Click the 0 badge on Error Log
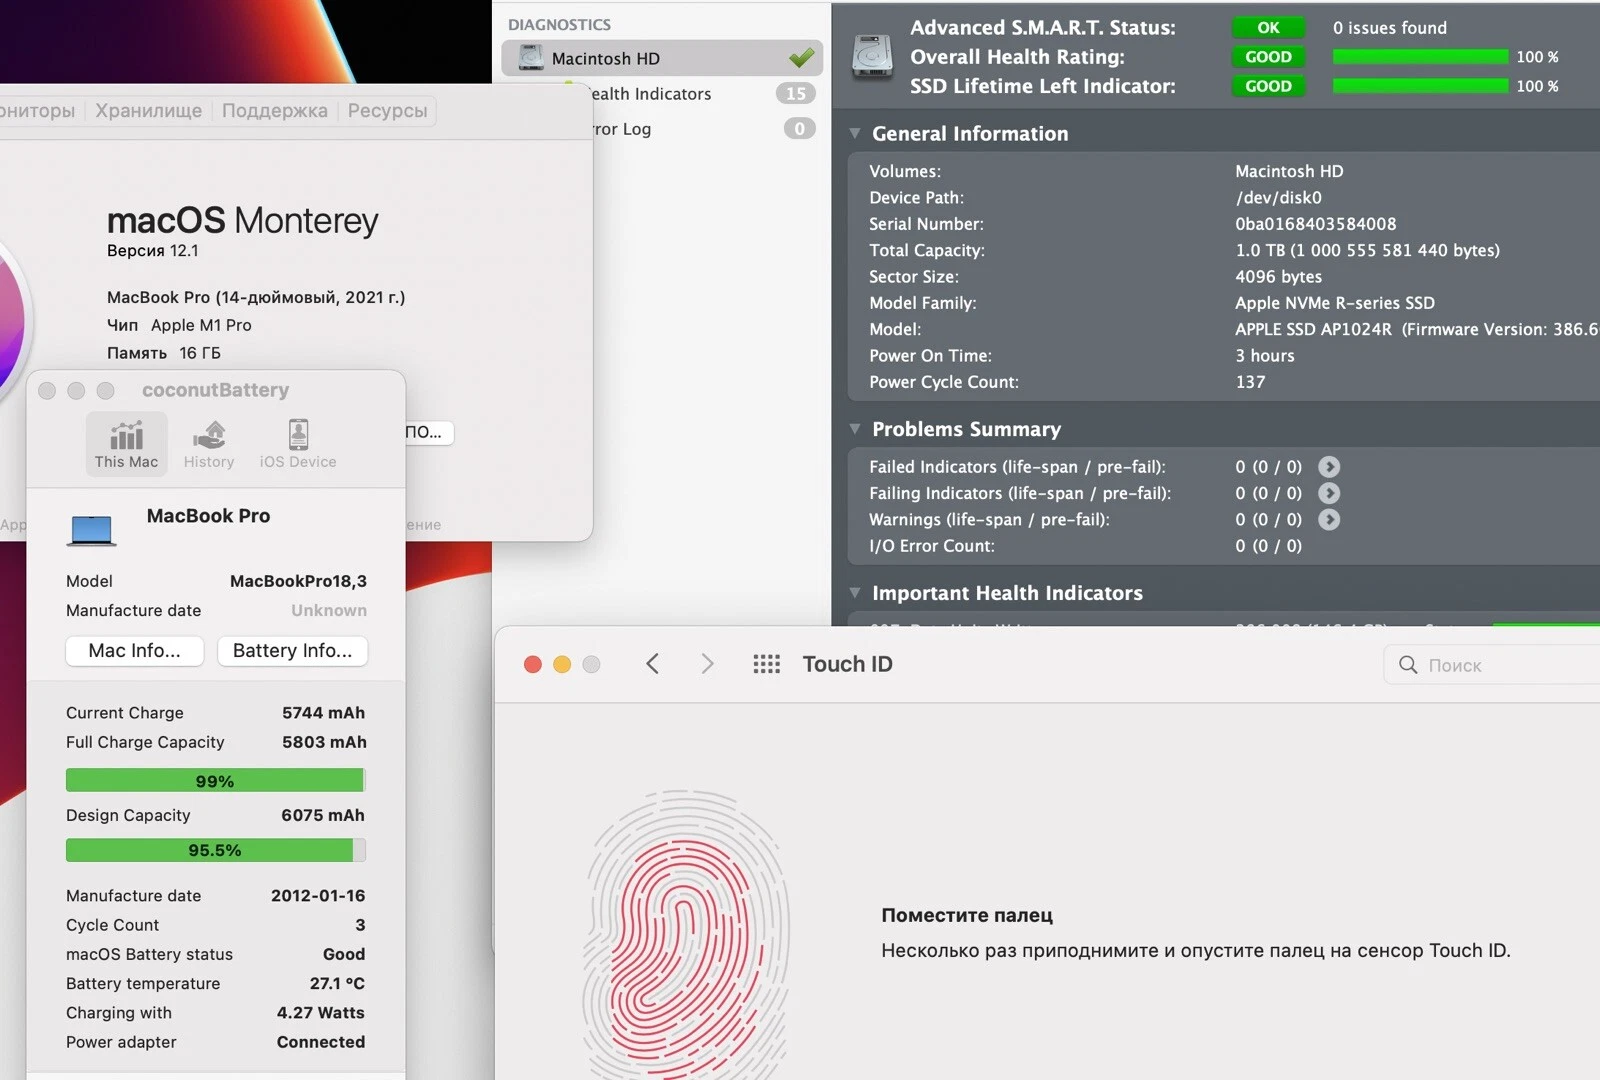Image resolution: width=1600 pixels, height=1080 pixels. click(x=799, y=129)
